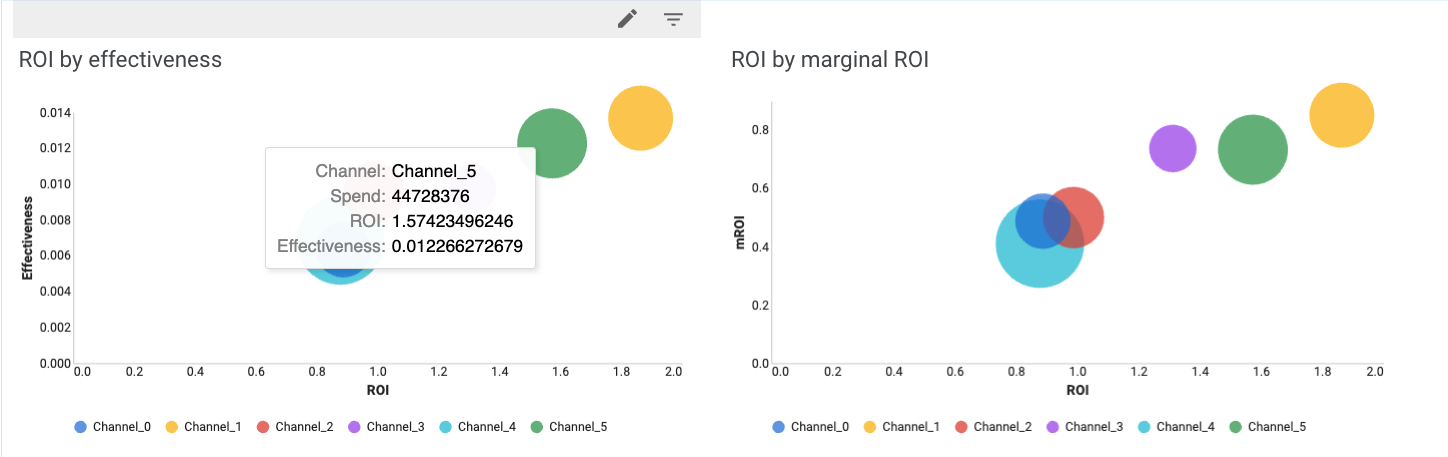Select the green Channel_5 bubble in mROI chart
This screenshot has width=1448, height=457.
(1252, 150)
